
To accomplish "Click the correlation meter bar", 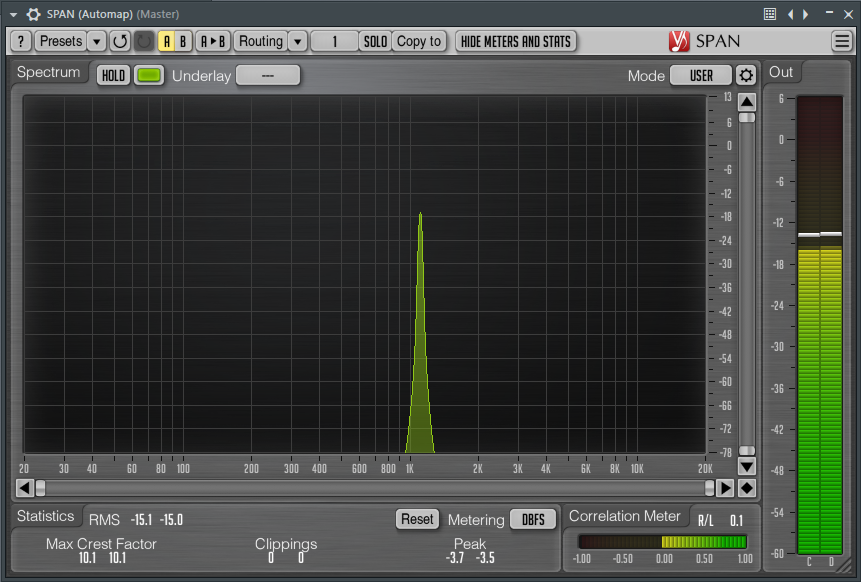I will (662, 542).
